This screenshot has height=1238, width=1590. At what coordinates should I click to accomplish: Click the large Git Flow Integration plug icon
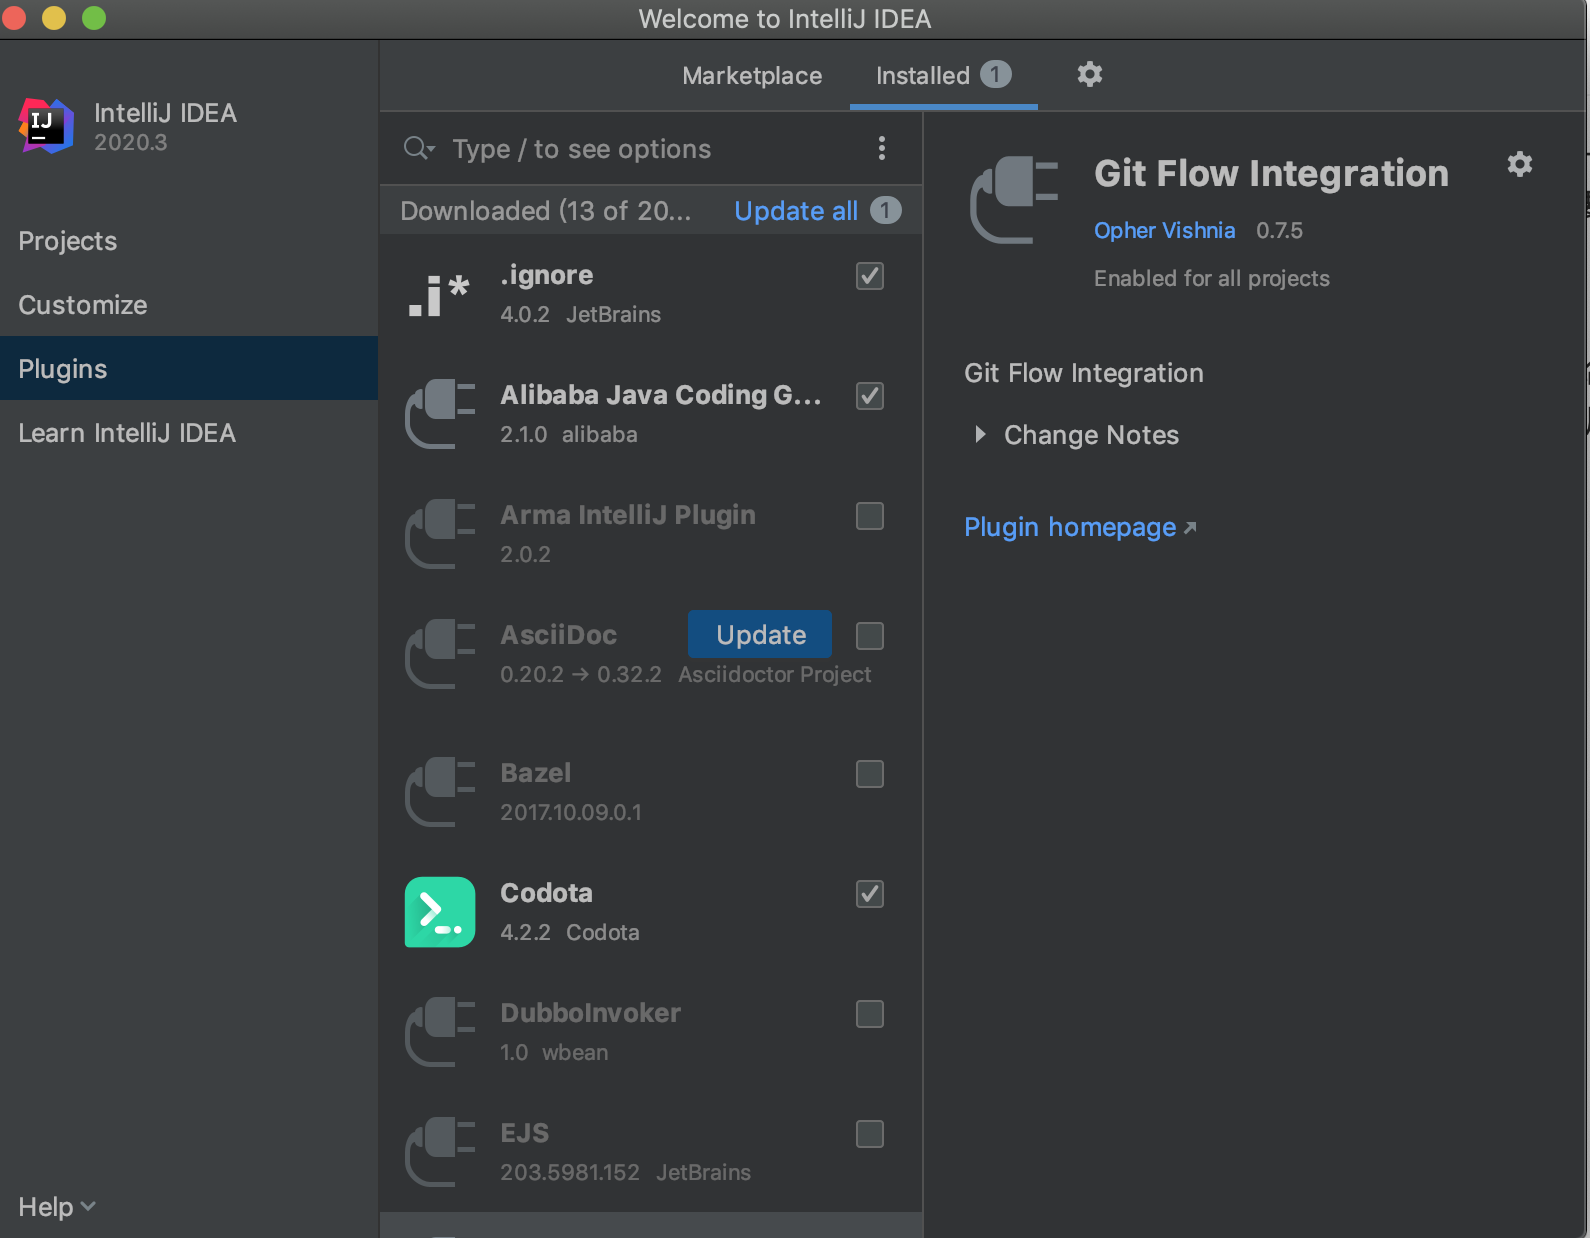pos(1014,200)
